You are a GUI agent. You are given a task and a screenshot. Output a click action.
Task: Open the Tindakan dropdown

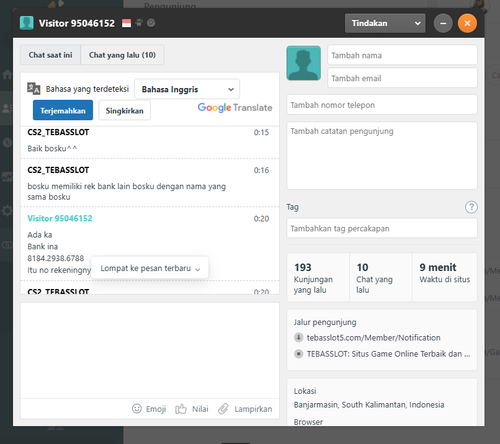tap(385, 23)
